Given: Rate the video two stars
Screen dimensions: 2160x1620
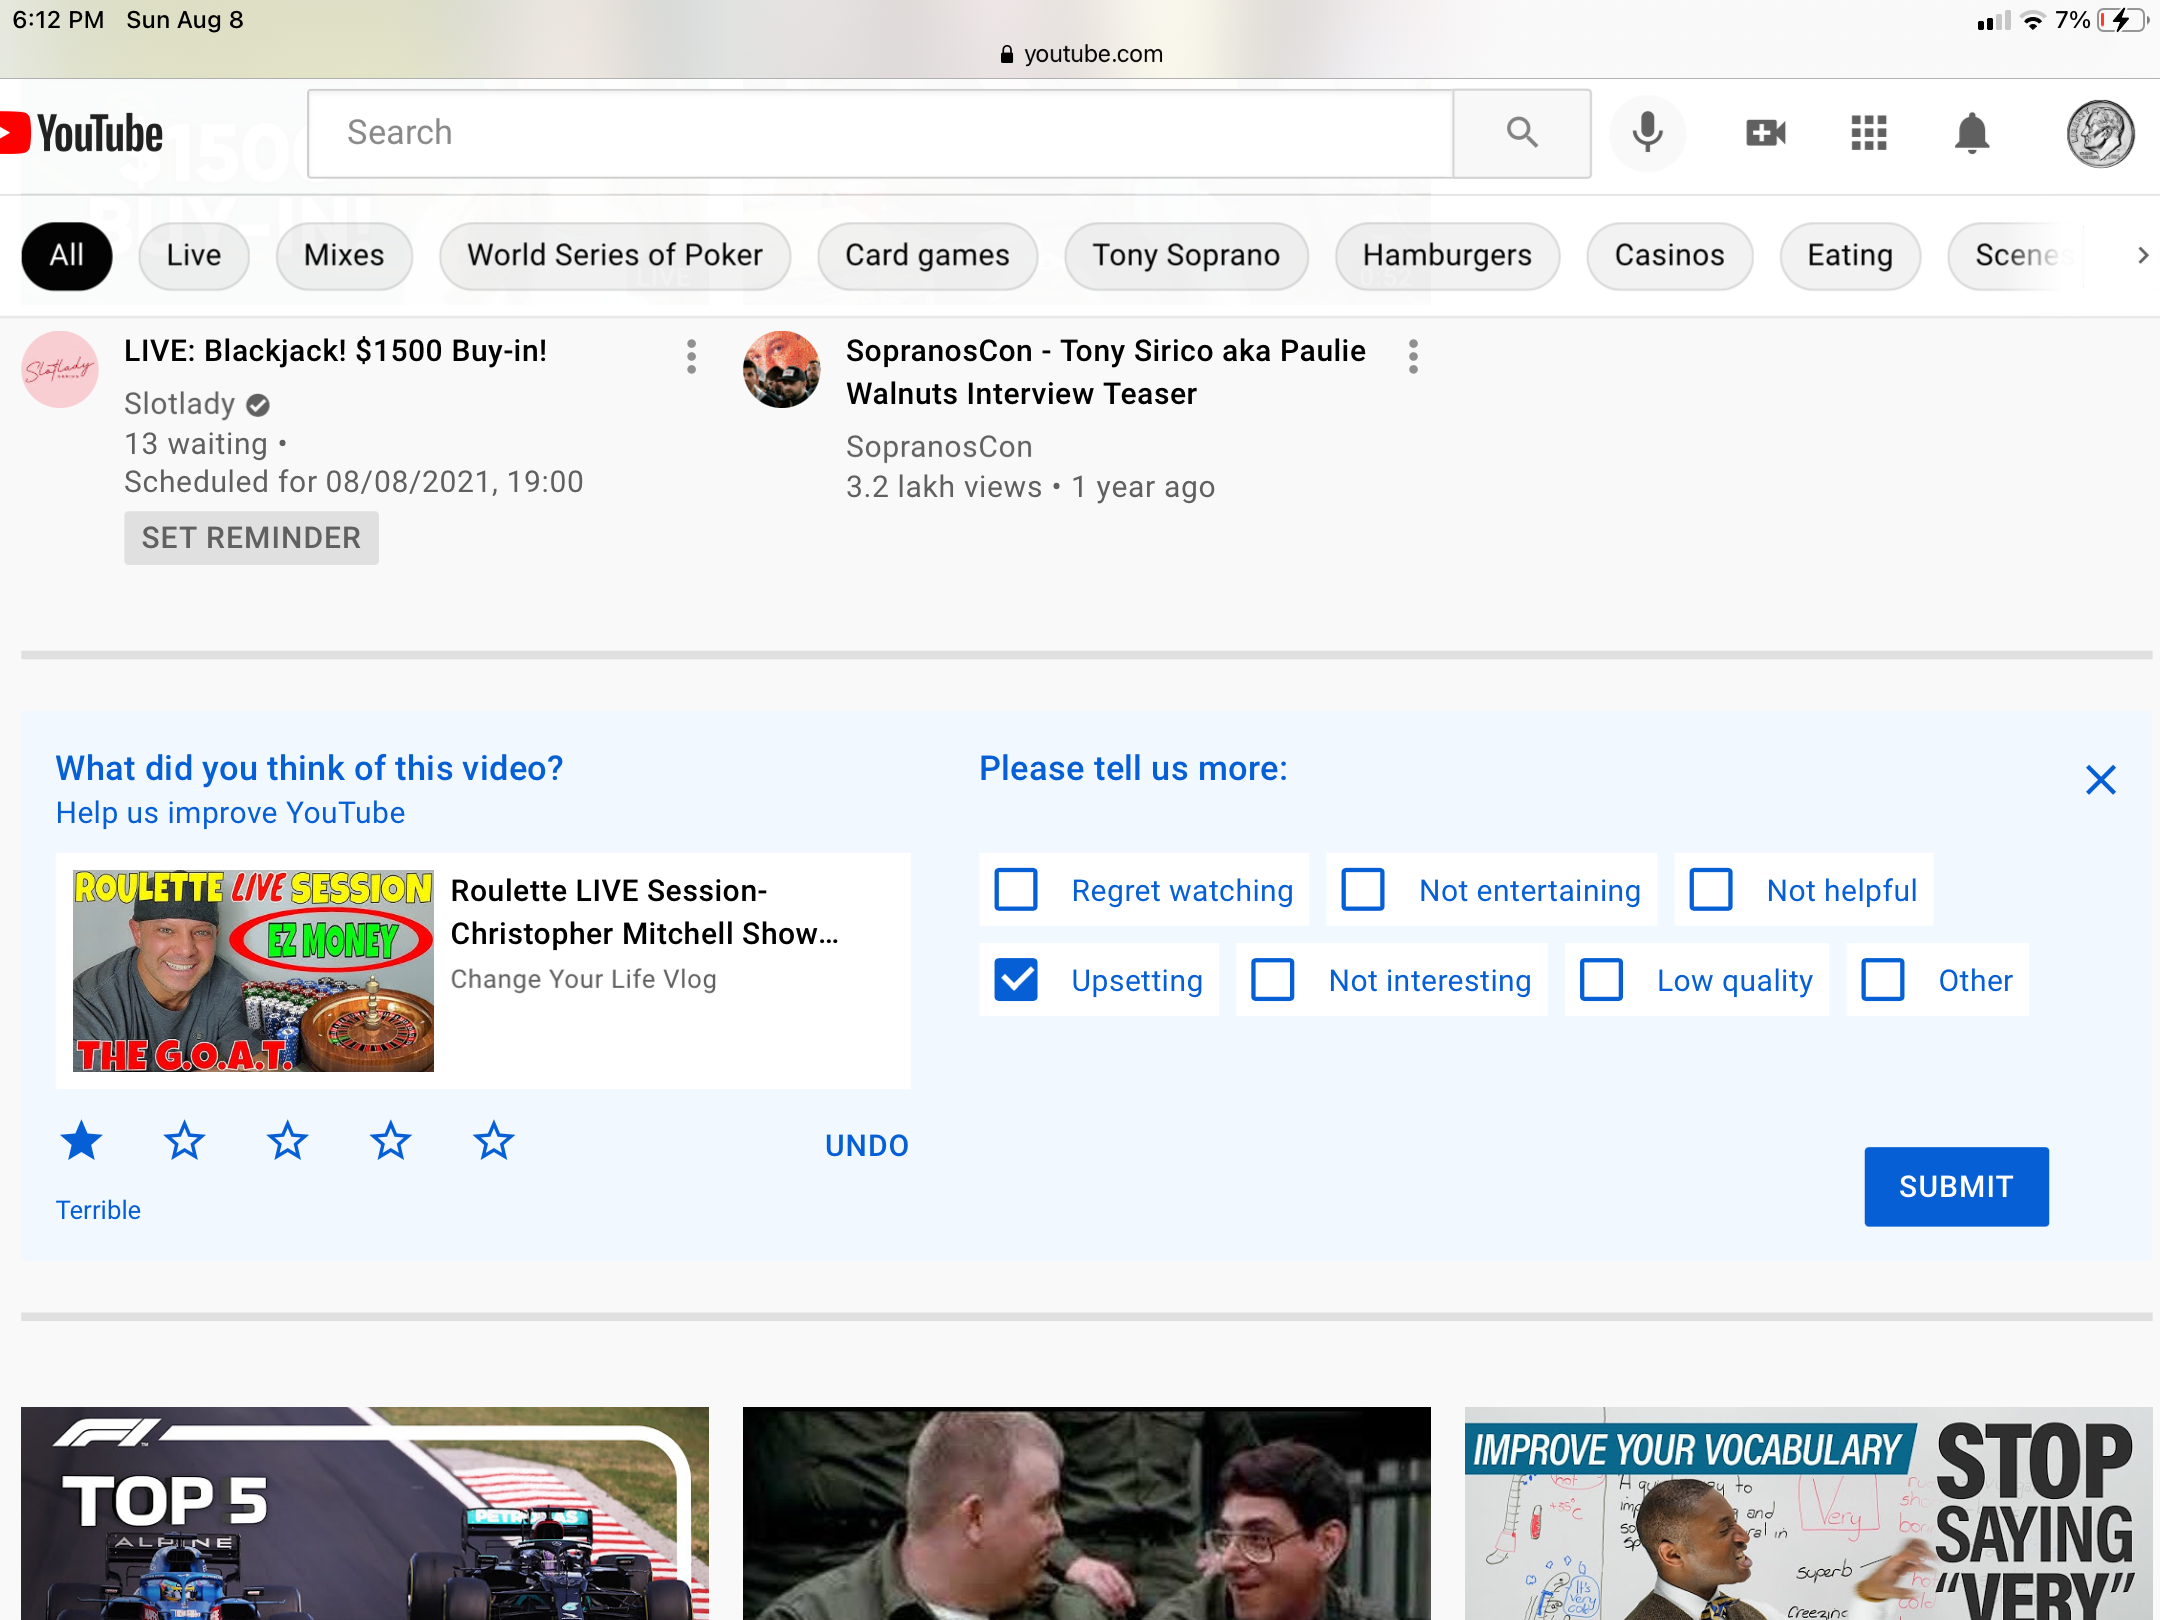Looking at the screenshot, I should 184,1140.
